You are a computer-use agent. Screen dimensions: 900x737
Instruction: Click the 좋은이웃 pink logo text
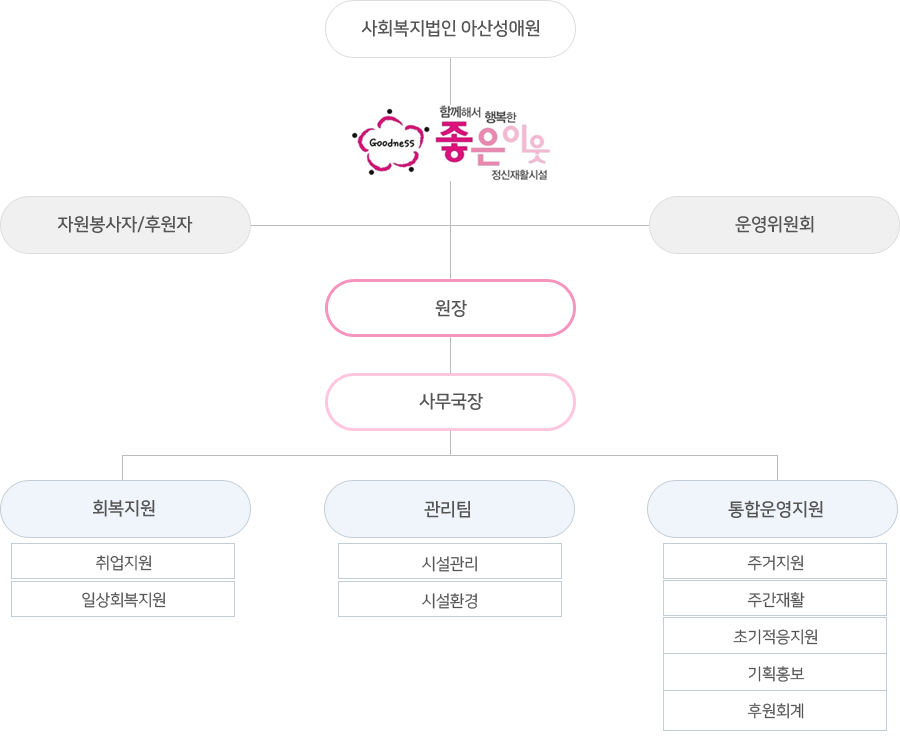click(492, 145)
